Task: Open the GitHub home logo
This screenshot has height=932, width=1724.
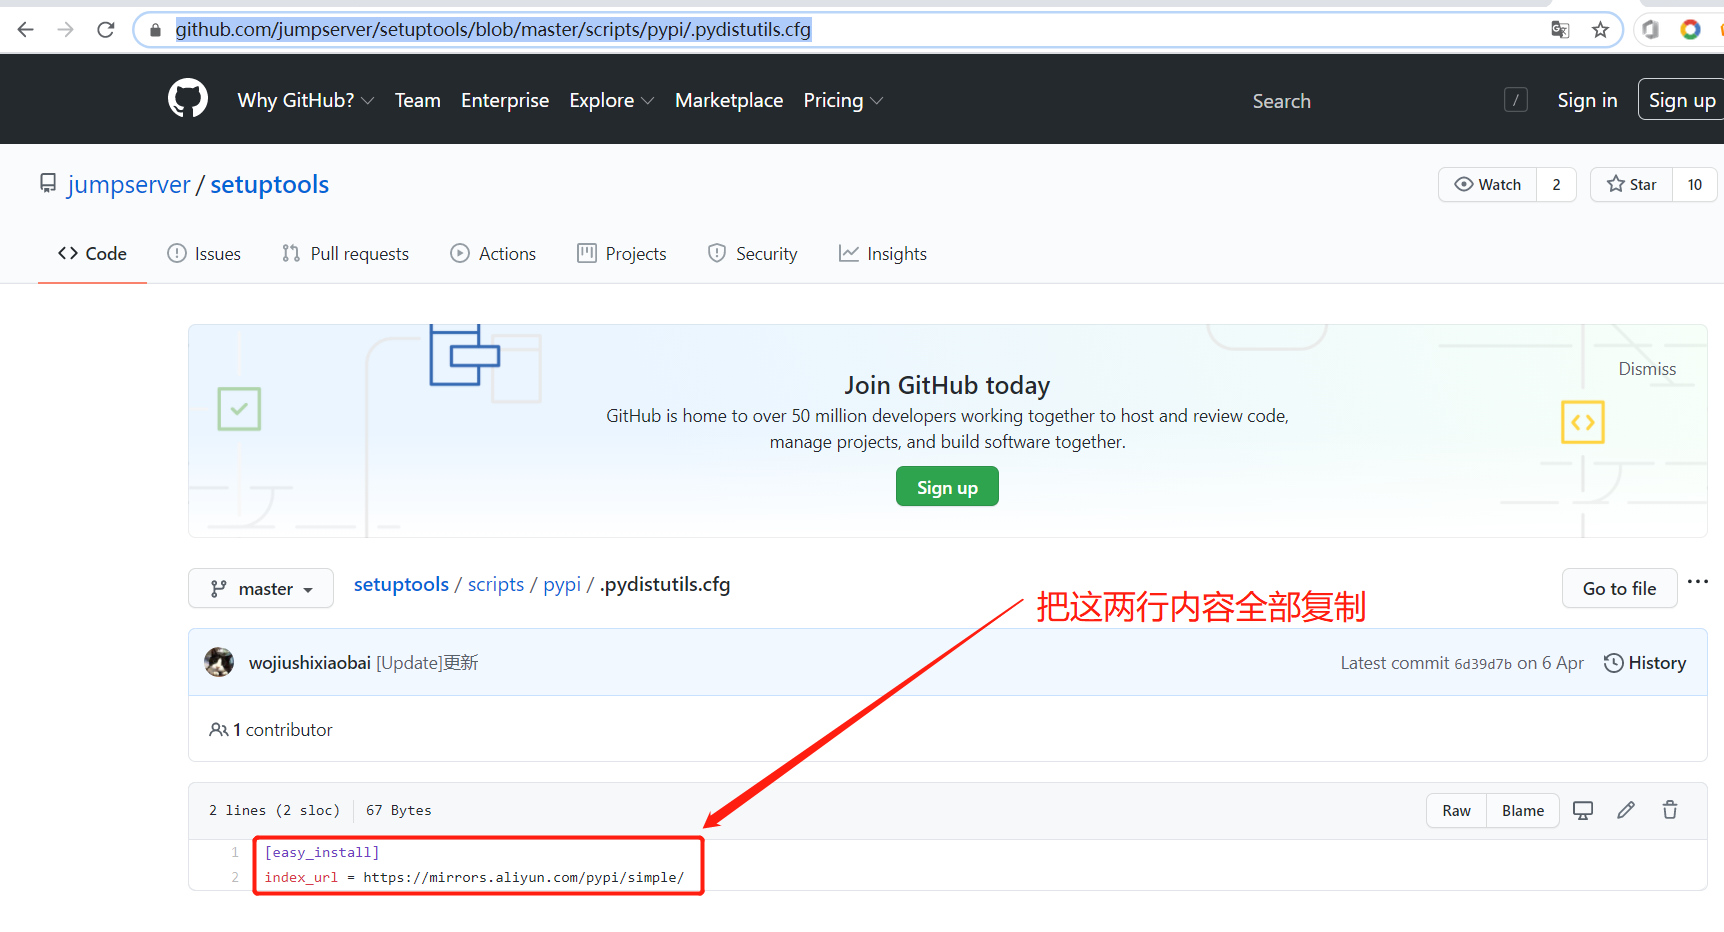Action: (188, 99)
